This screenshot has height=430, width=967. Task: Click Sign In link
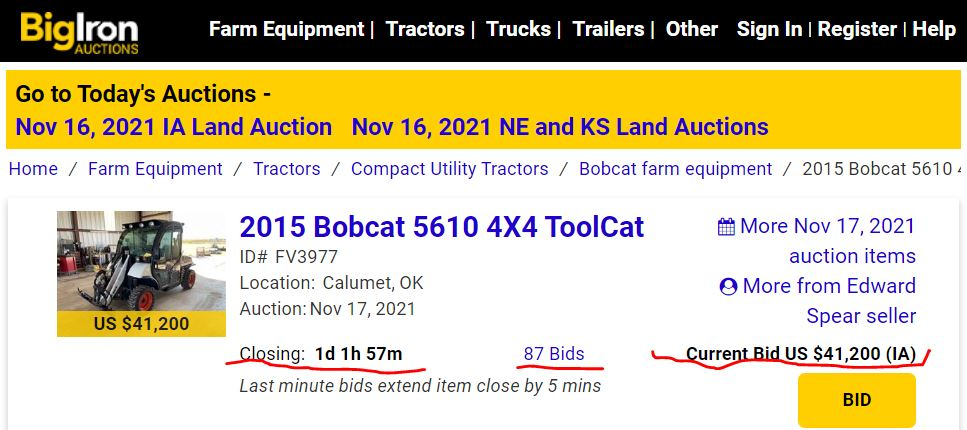pyautogui.click(x=770, y=29)
